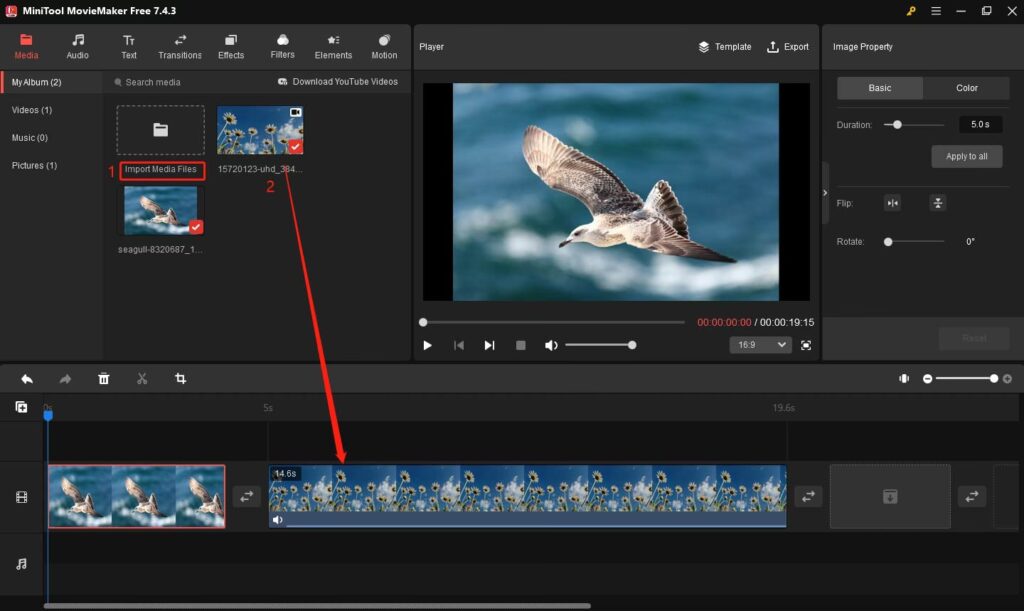Toggle checkmark on seagull picture thumbnail
Image resolution: width=1024 pixels, height=611 pixels.
coord(195,227)
